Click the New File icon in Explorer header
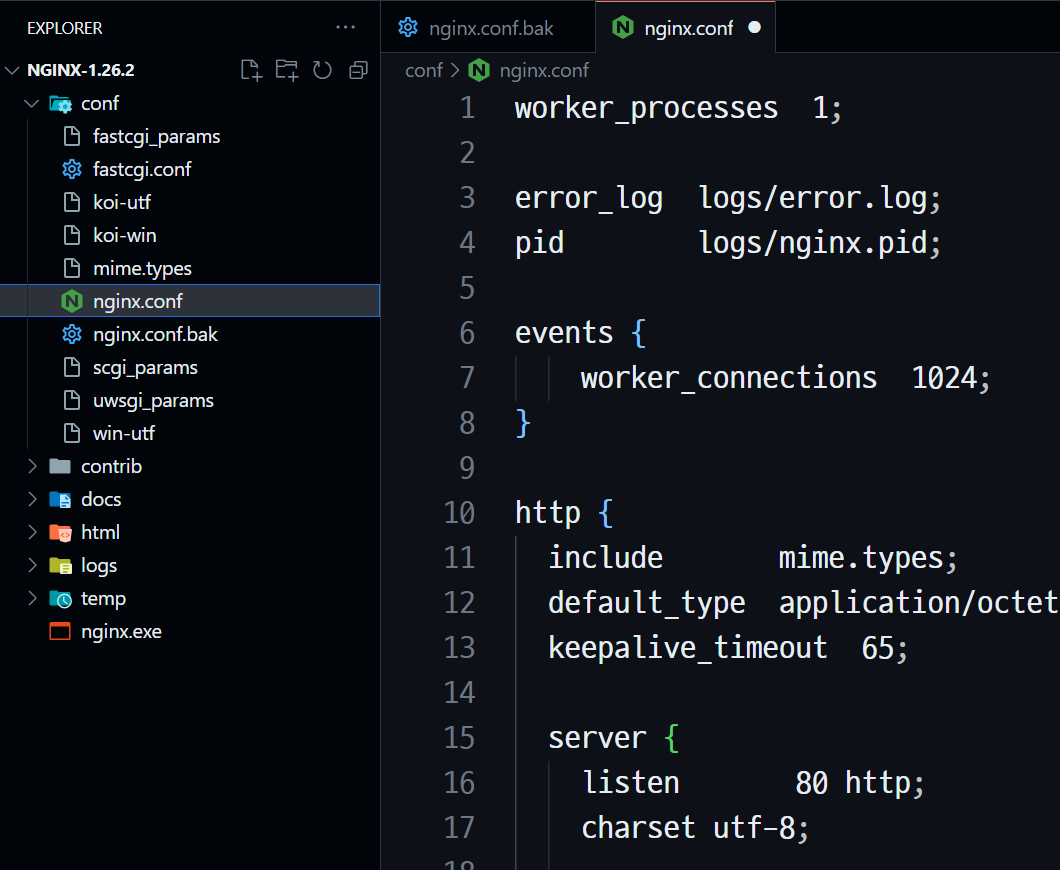 pyautogui.click(x=251, y=70)
